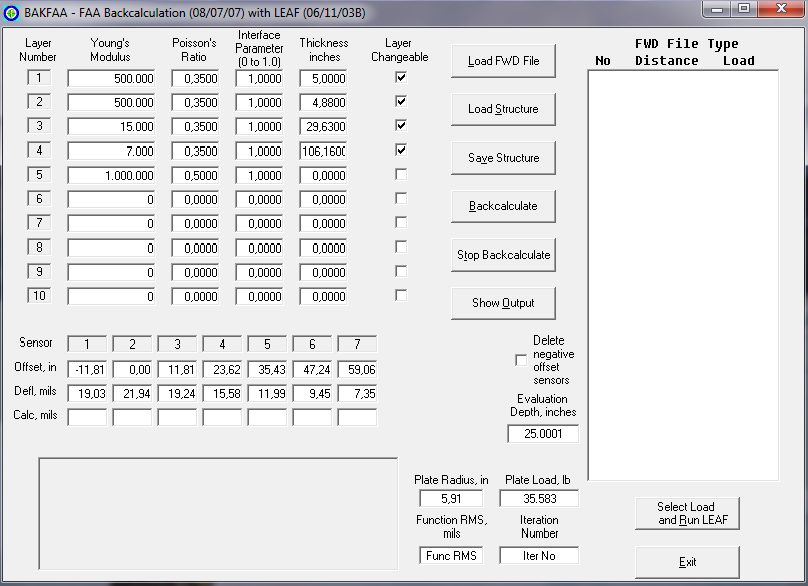Edit layer 3 Young's Modulus 15.000 field

111,127
